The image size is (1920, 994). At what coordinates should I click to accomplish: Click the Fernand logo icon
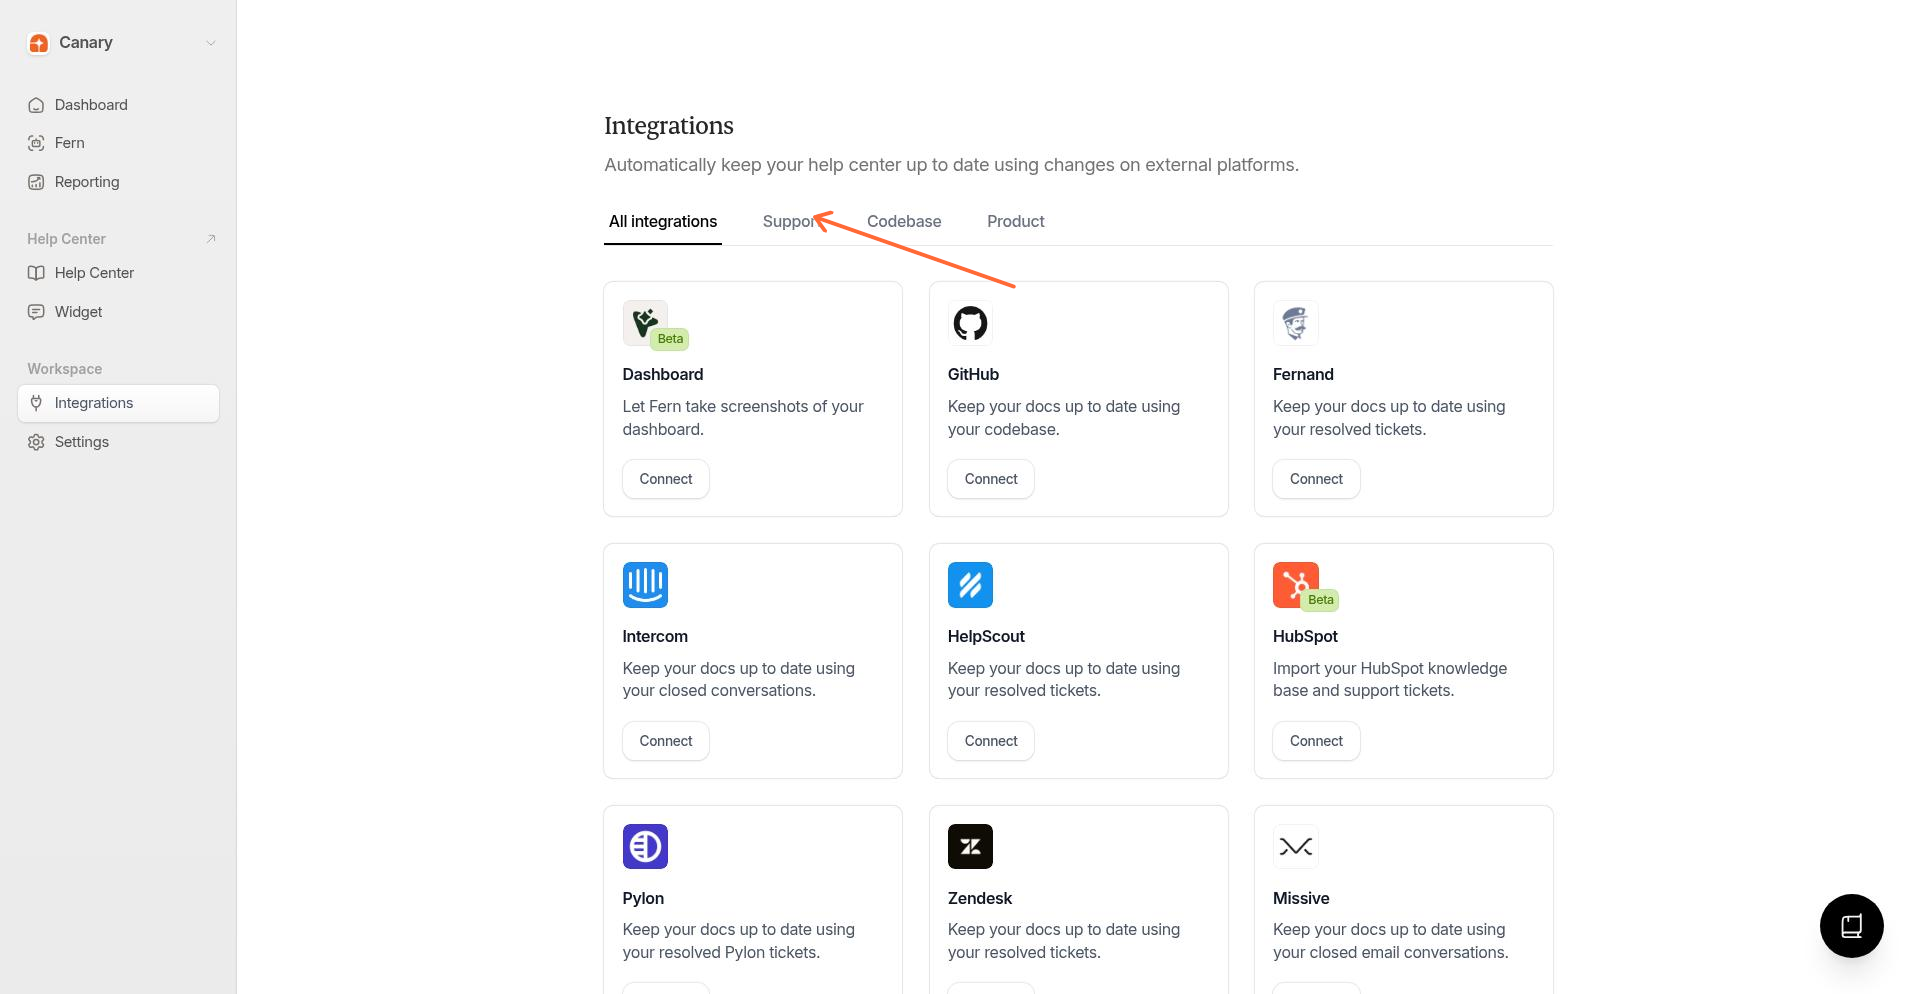pos(1295,322)
